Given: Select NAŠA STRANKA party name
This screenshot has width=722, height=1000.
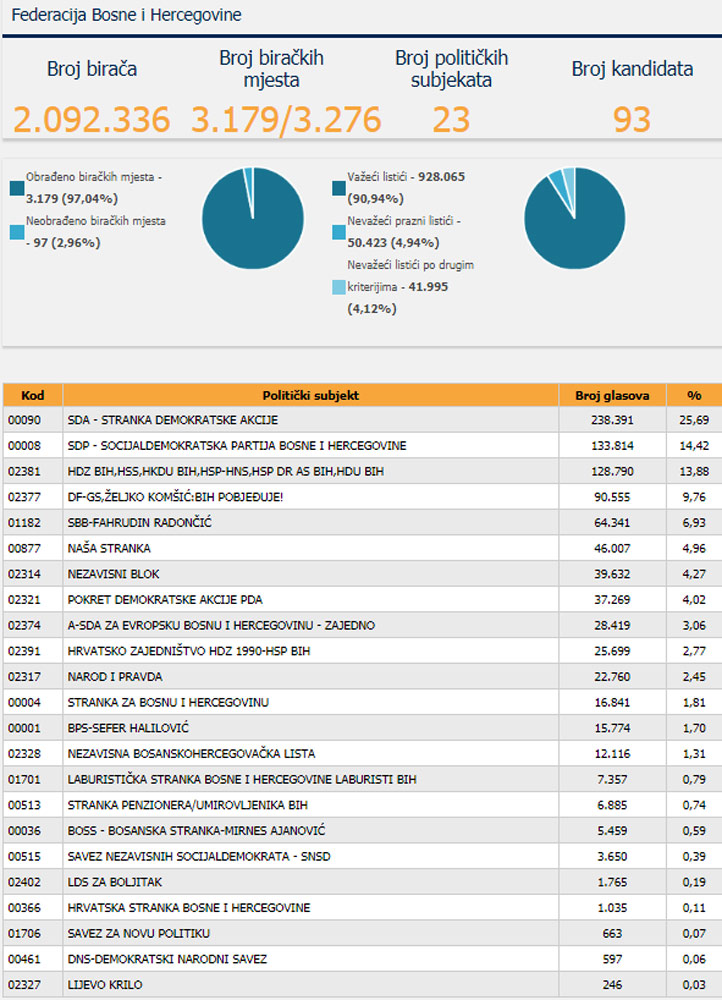Looking at the screenshot, I should 109,548.
